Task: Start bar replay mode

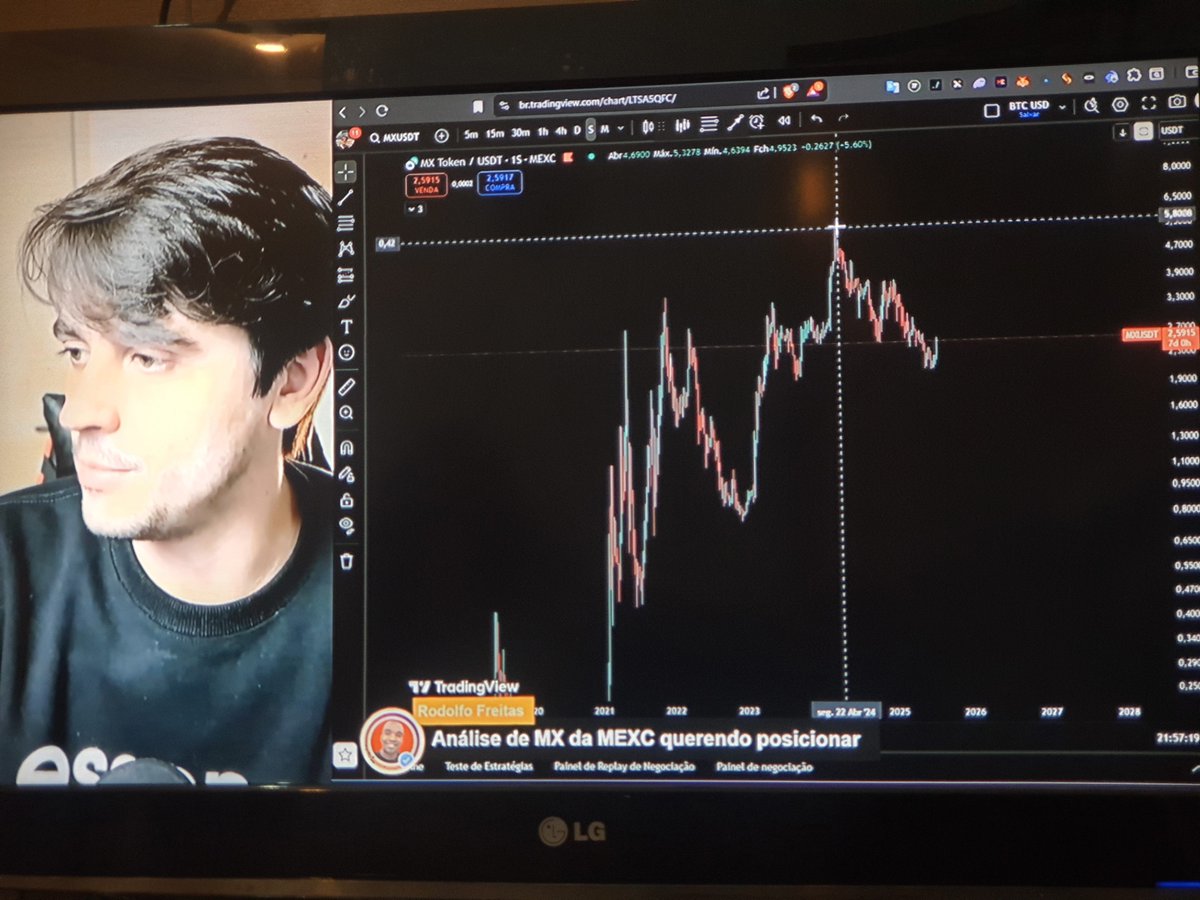Action: (785, 121)
